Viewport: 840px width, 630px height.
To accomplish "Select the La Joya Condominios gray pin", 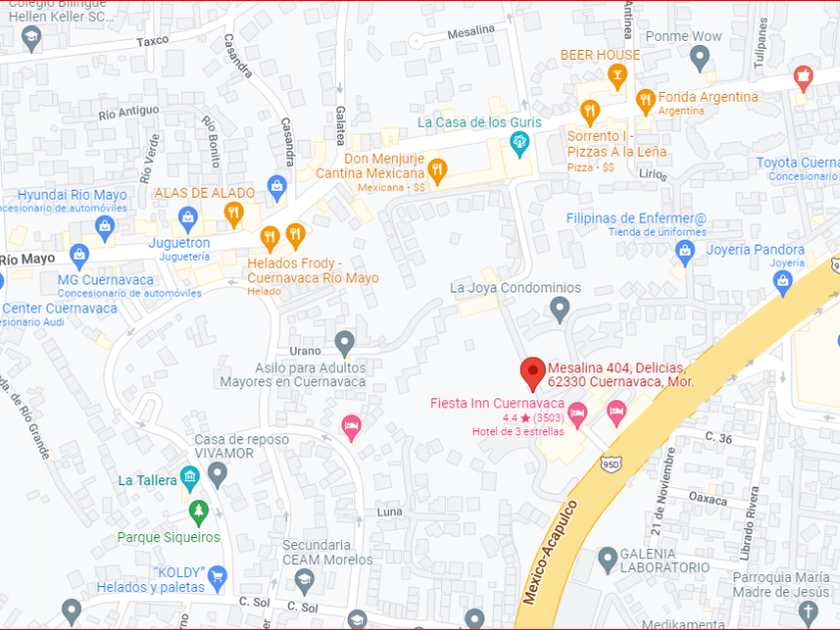I will (x=560, y=311).
